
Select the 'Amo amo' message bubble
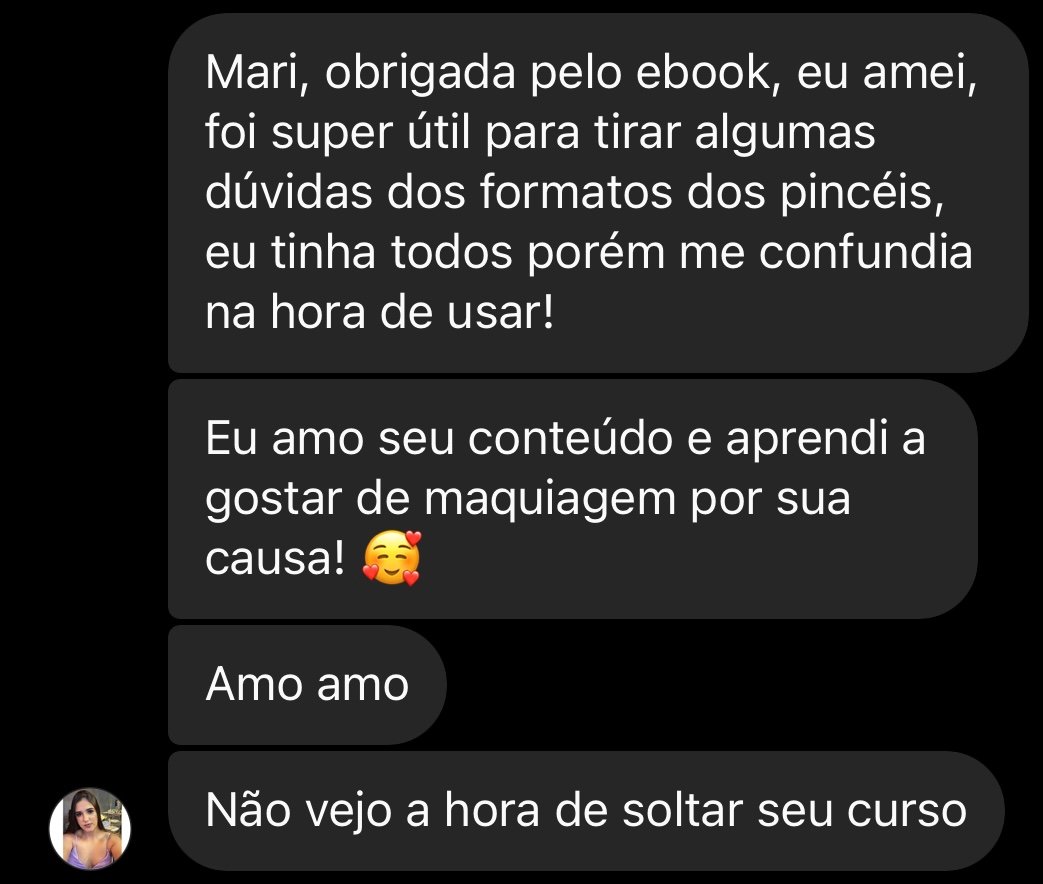[x=307, y=684]
